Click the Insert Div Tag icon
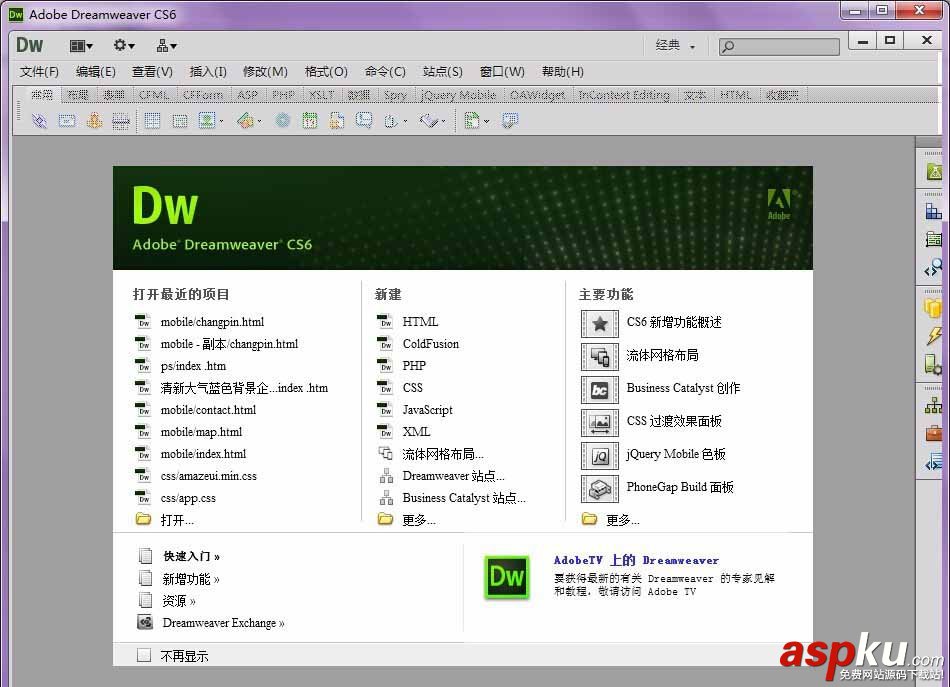Image resolution: width=950 pixels, height=687 pixels. coord(179,121)
